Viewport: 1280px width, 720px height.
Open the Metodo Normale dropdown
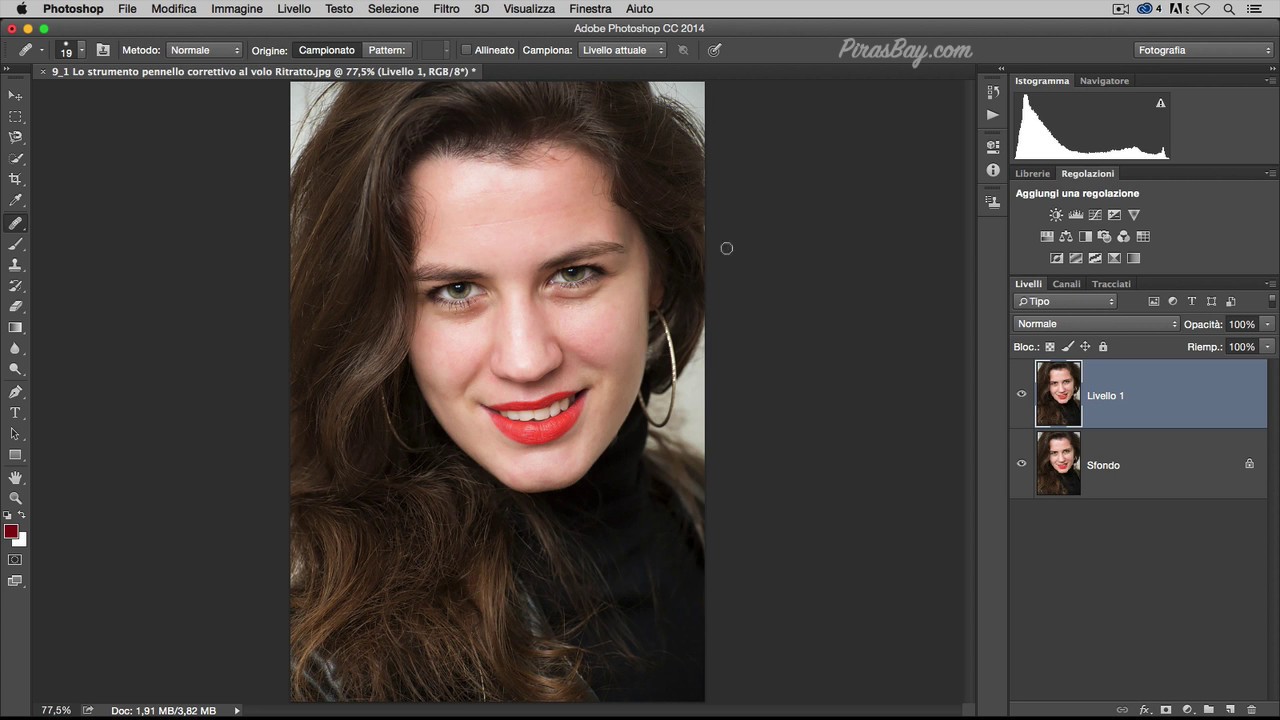pos(204,50)
